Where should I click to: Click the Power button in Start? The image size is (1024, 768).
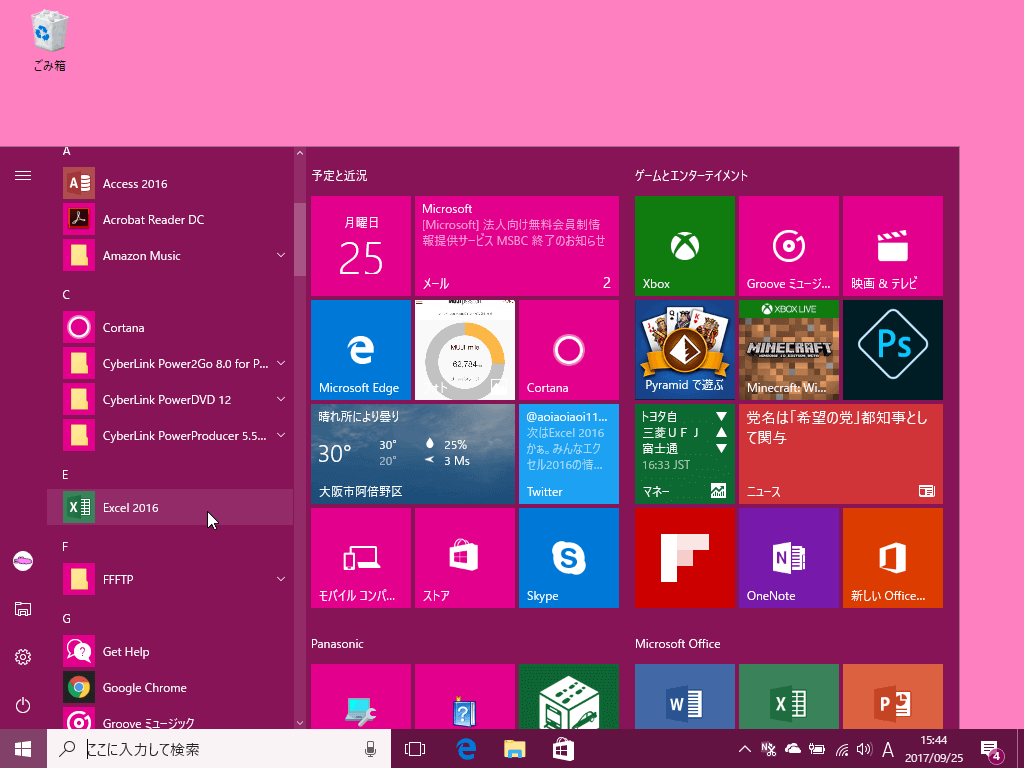pyautogui.click(x=23, y=705)
